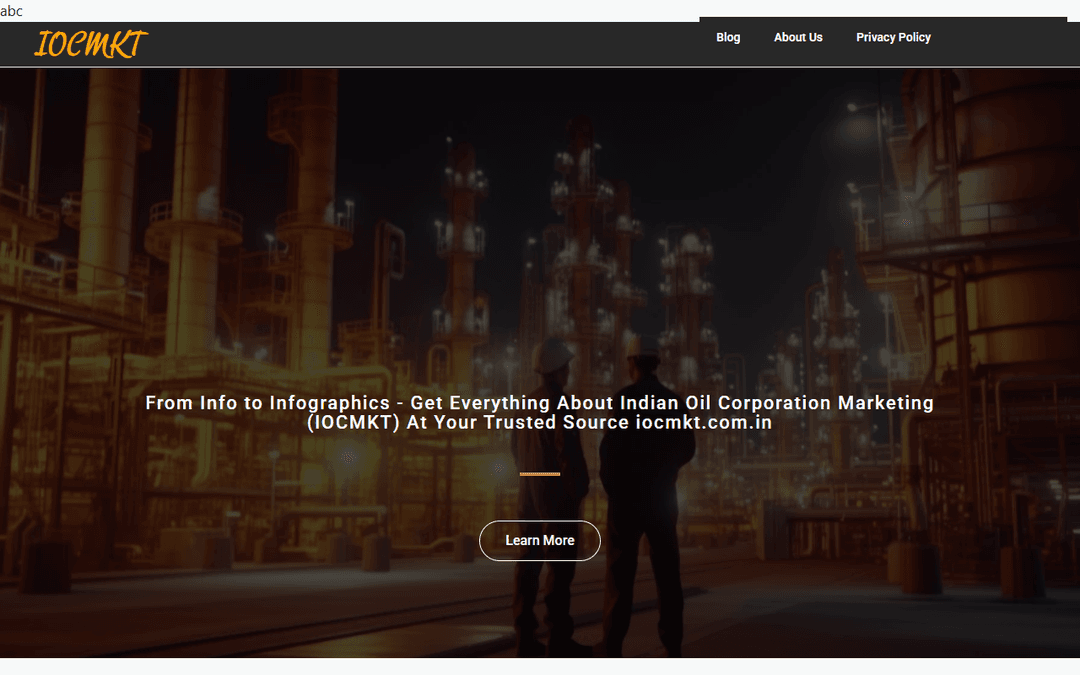Go to the About Us page
The image size is (1080, 675).
[x=798, y=37]
